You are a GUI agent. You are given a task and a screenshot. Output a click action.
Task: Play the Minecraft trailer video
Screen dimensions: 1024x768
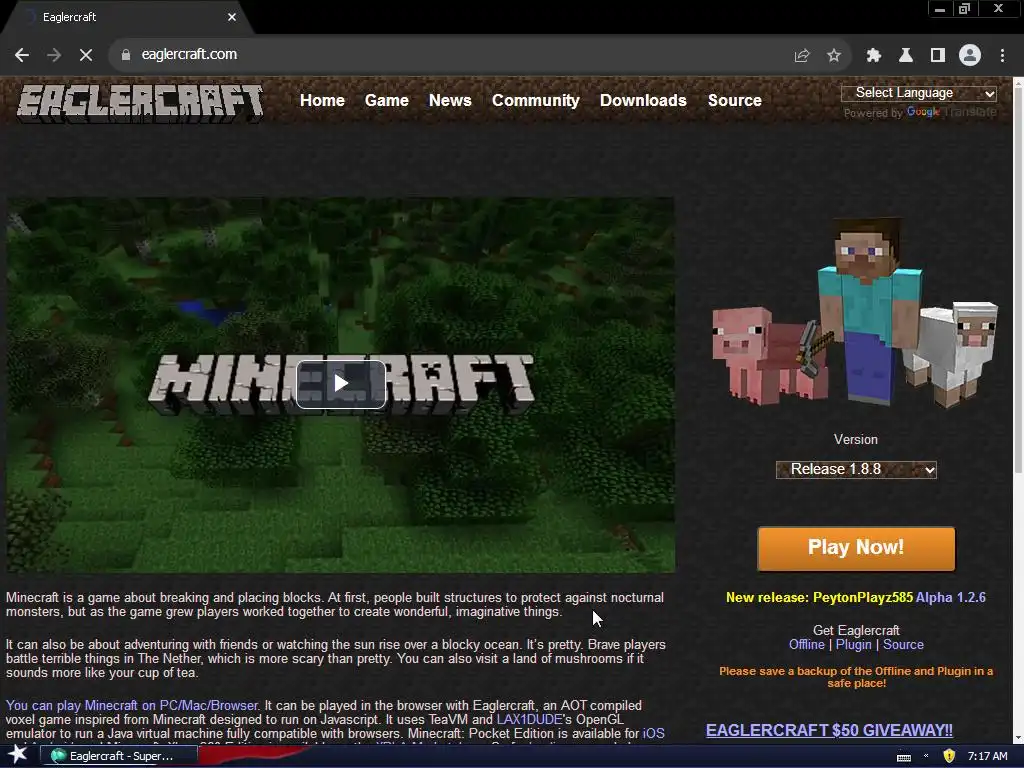pyautogui.click(x=341, y=384)
